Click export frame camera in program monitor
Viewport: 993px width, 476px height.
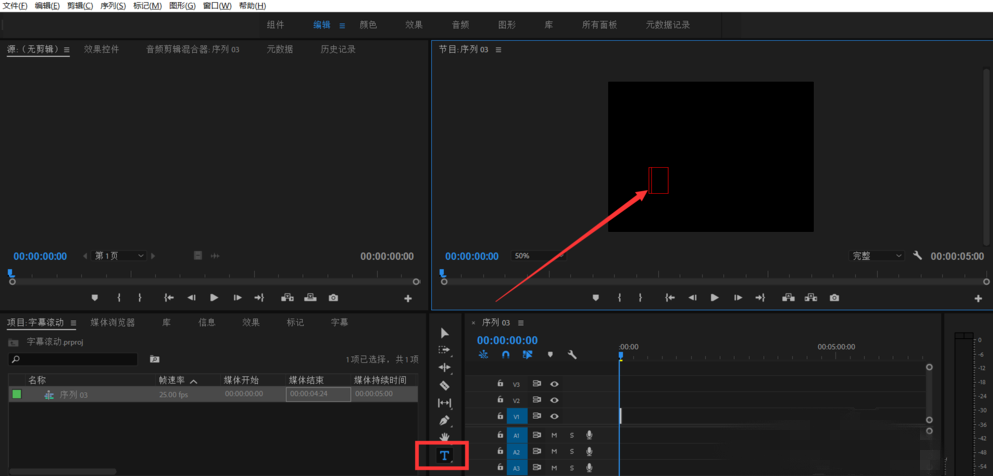[834, 297]
